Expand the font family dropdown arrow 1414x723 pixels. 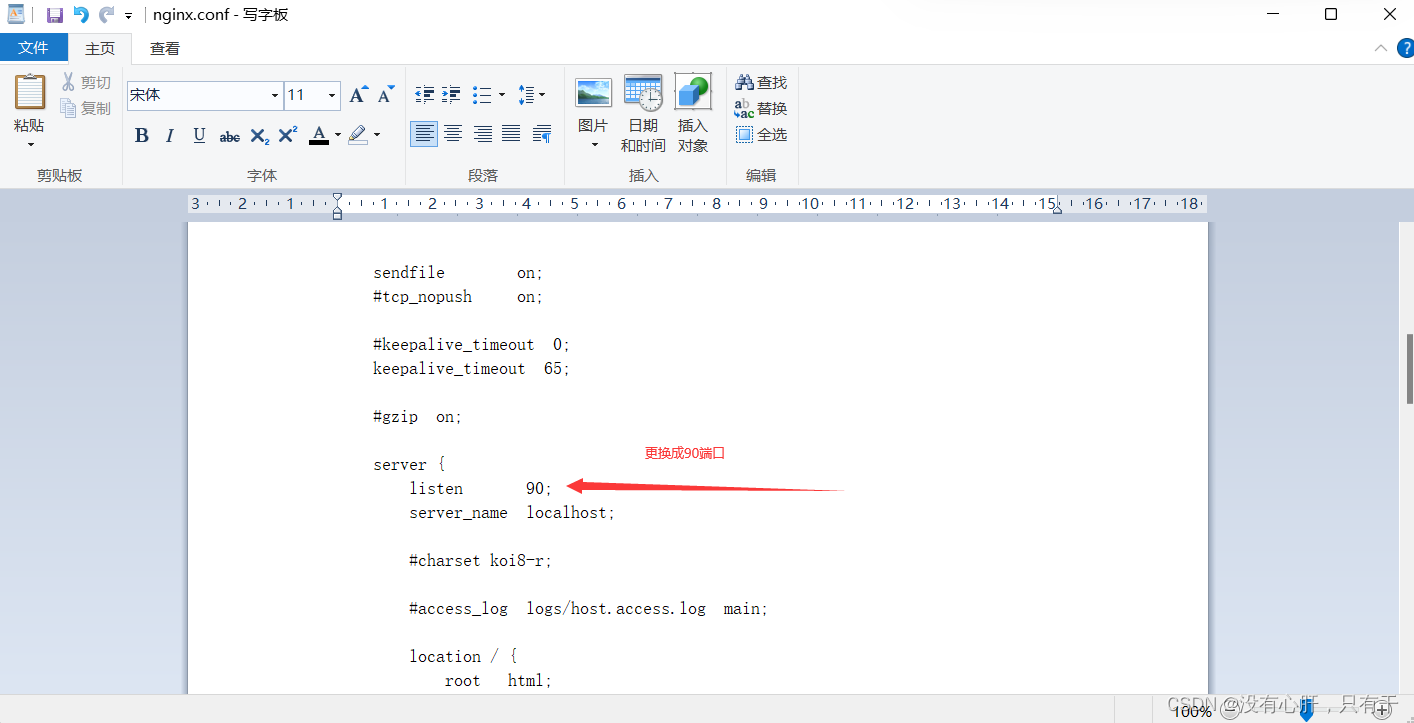275,96
